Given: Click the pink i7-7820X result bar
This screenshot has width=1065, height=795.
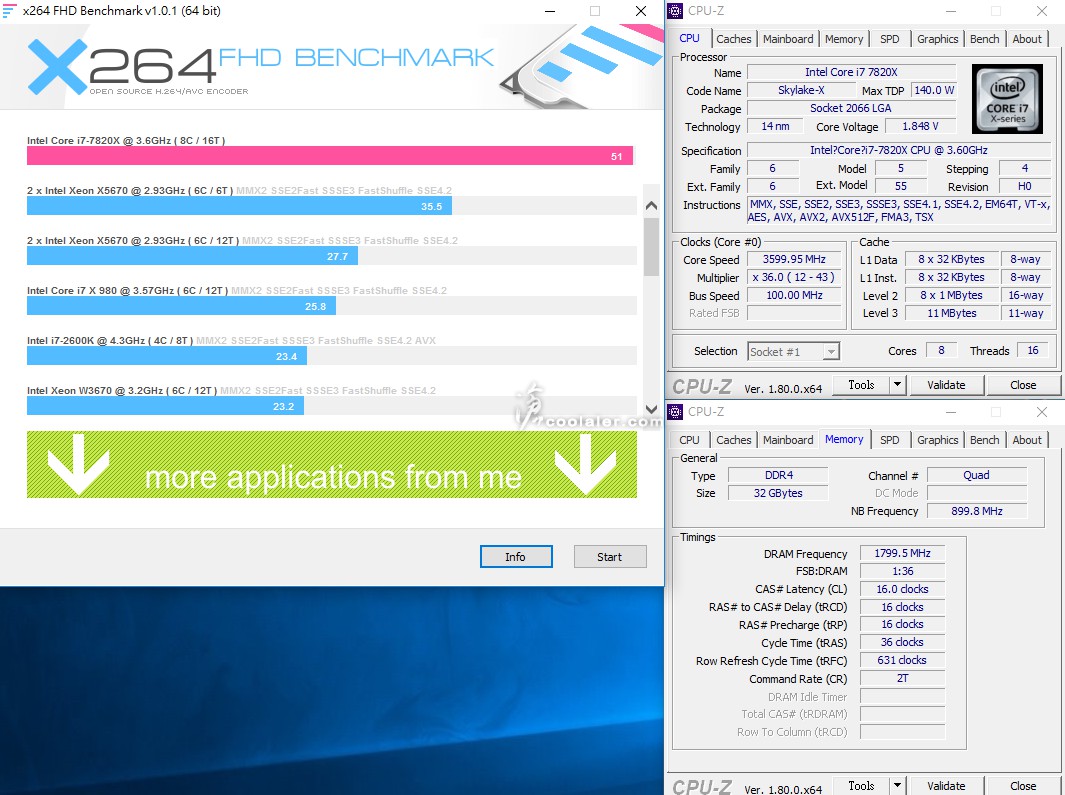Looking at the screenshot, I should pos(330,156).
